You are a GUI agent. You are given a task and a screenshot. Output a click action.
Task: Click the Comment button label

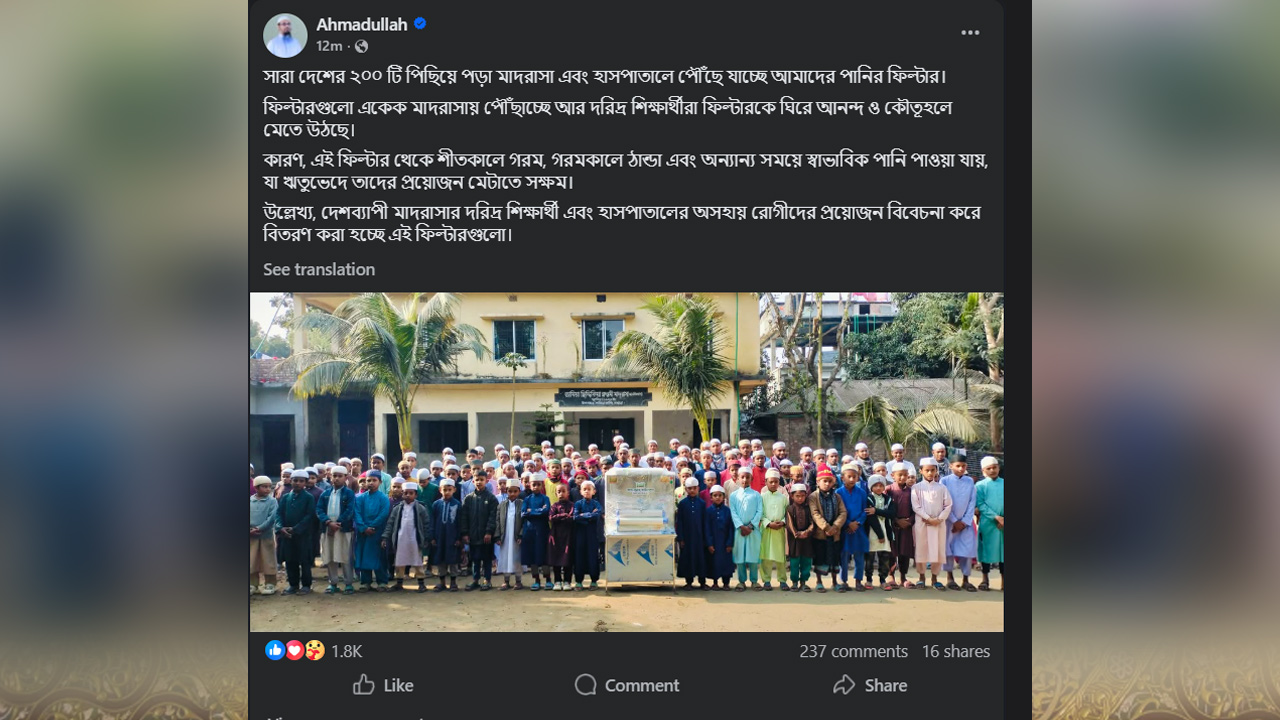[x=642, y=685]
